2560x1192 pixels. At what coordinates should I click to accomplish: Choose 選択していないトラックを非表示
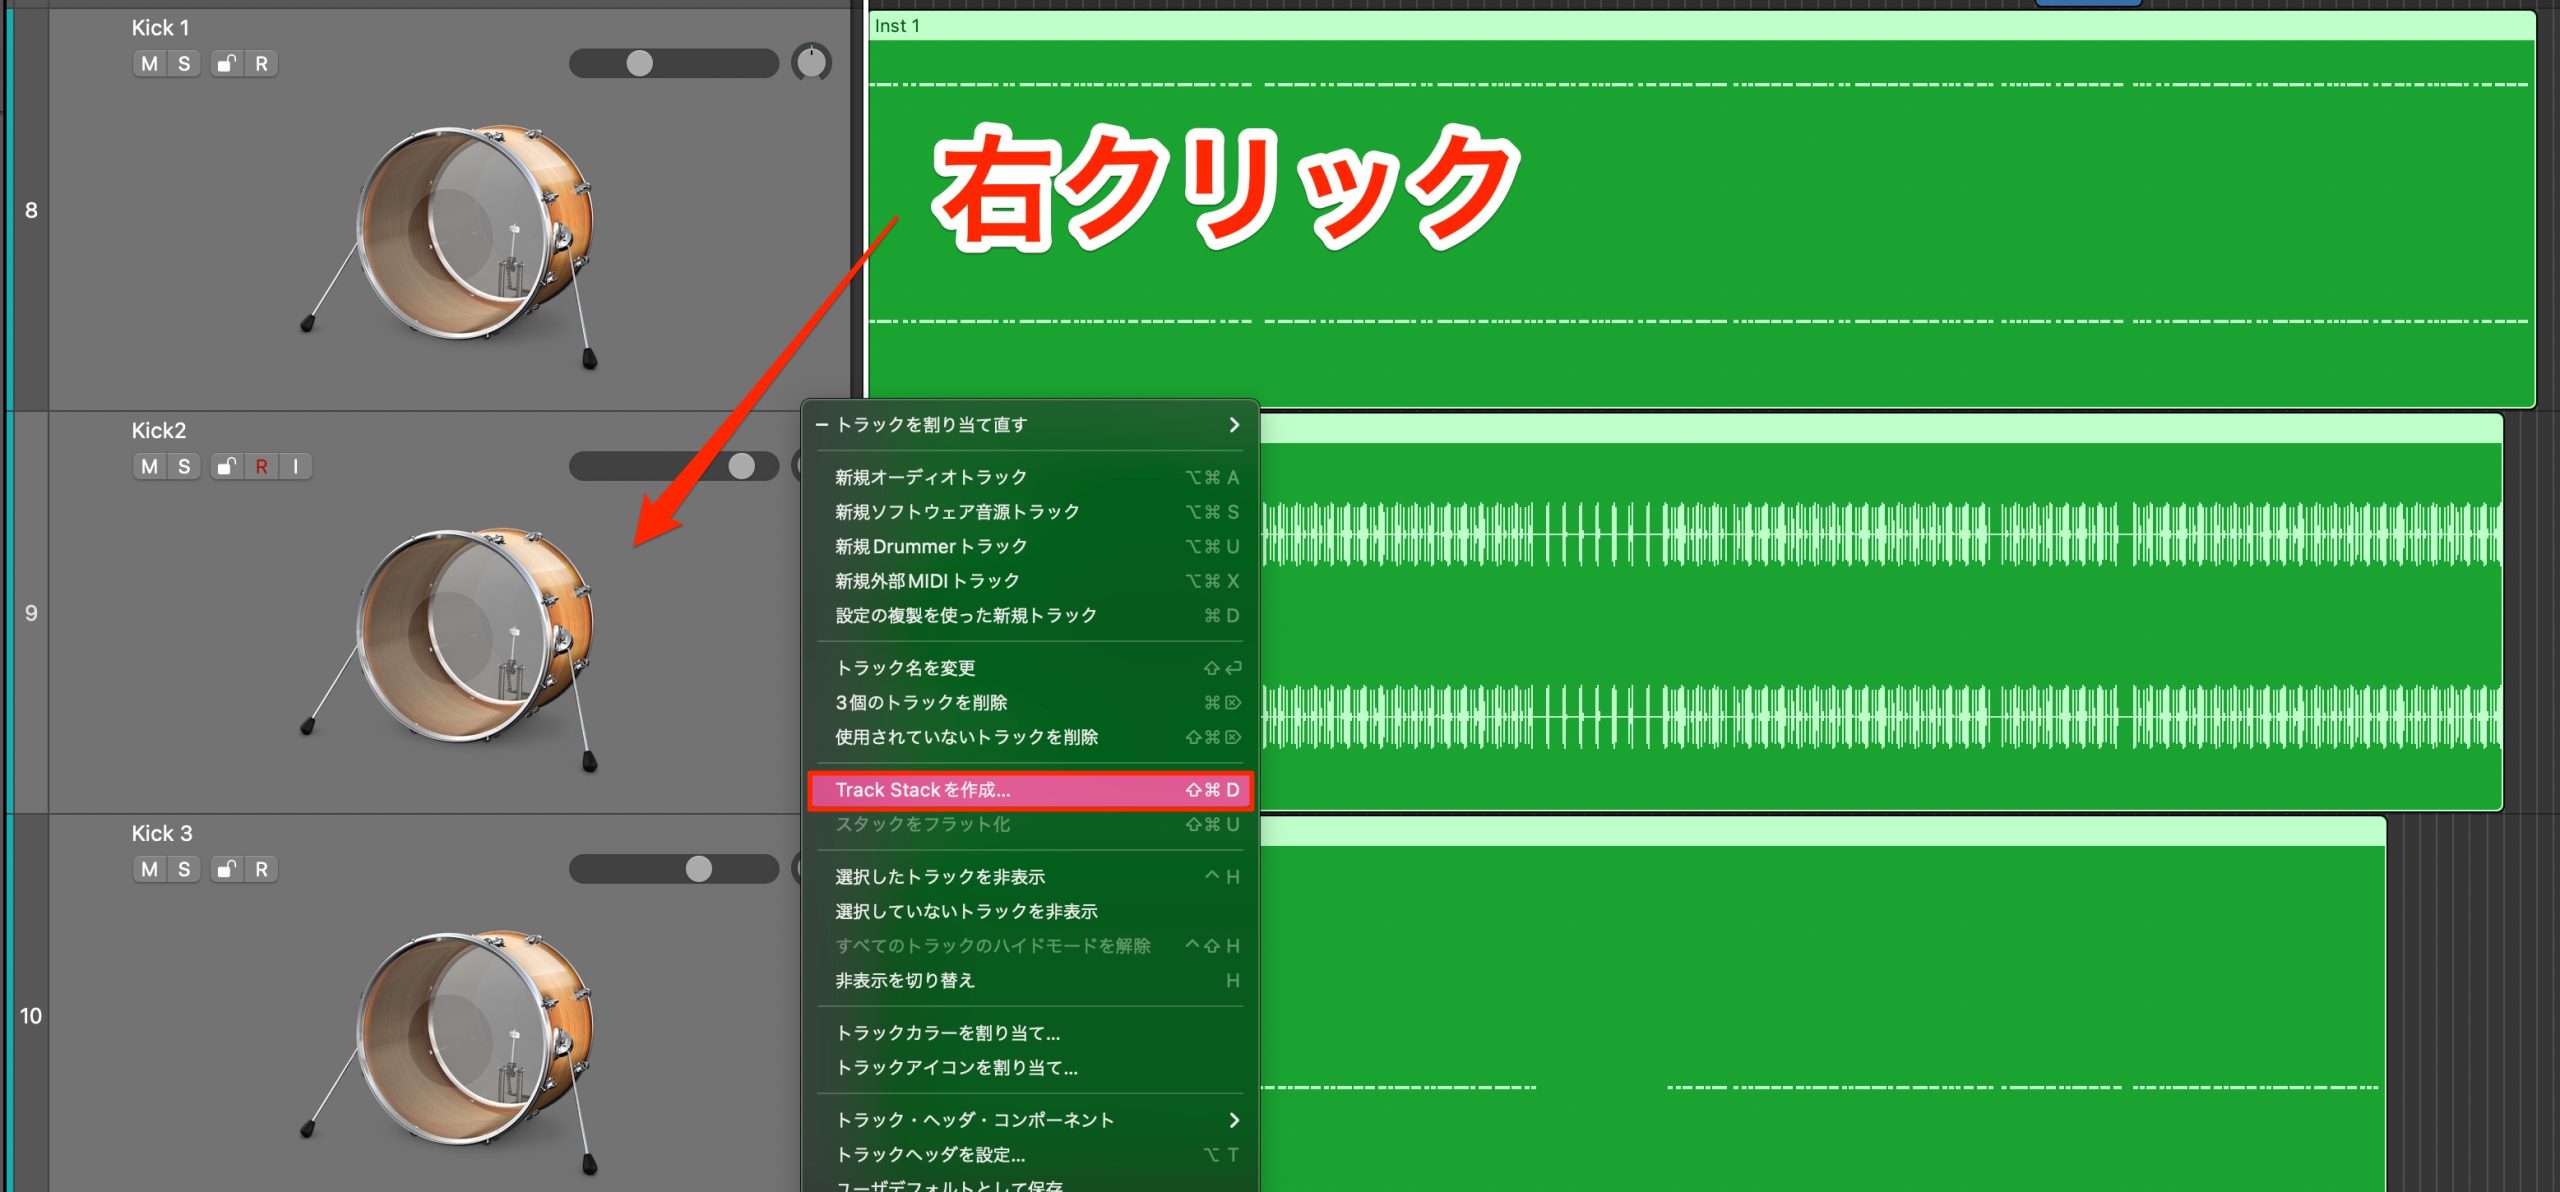pos(1030,912)
